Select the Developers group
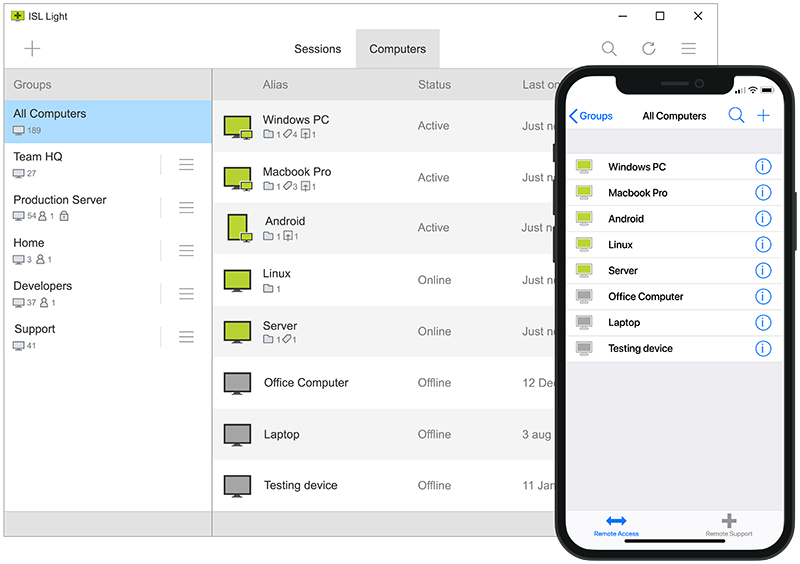This screenshot has width=800, height=564. (x=82, y=293)
